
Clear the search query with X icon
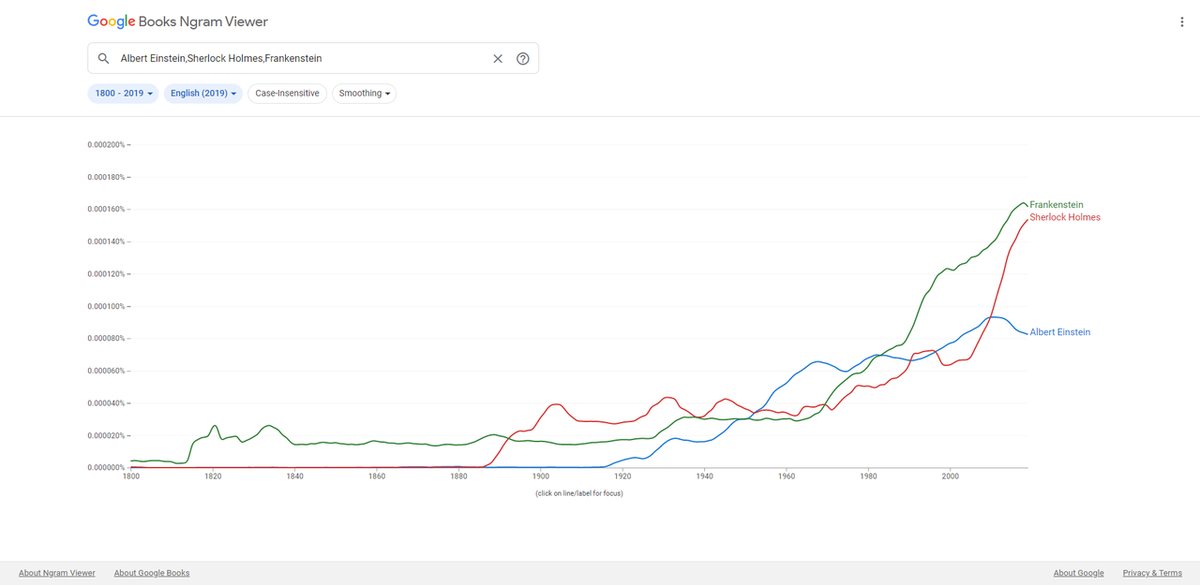pyautogui.click(x=498, y=58)
